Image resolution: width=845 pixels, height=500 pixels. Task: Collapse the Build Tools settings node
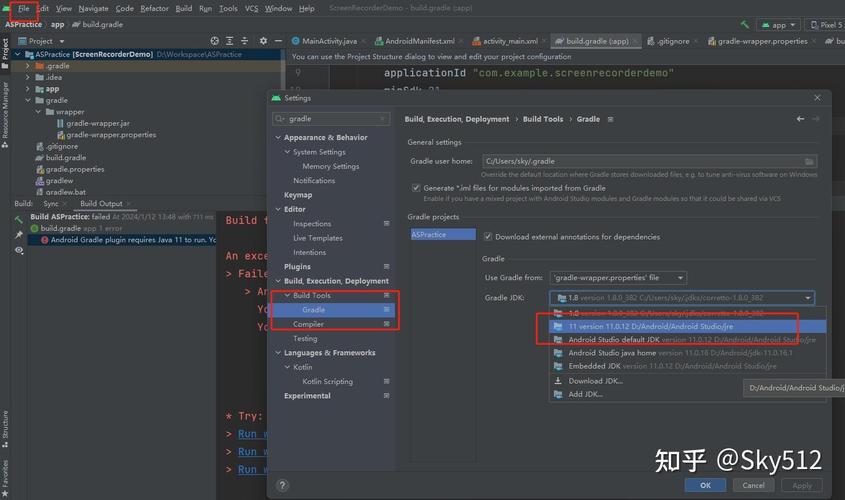pyautogui.click(x=286, y=296)
